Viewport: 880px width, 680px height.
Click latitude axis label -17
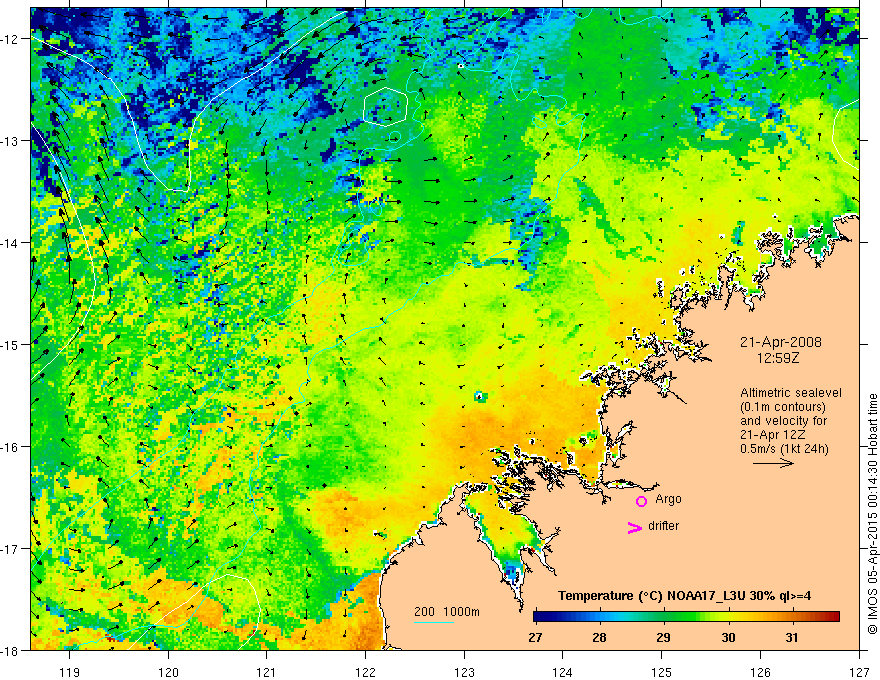10,549
